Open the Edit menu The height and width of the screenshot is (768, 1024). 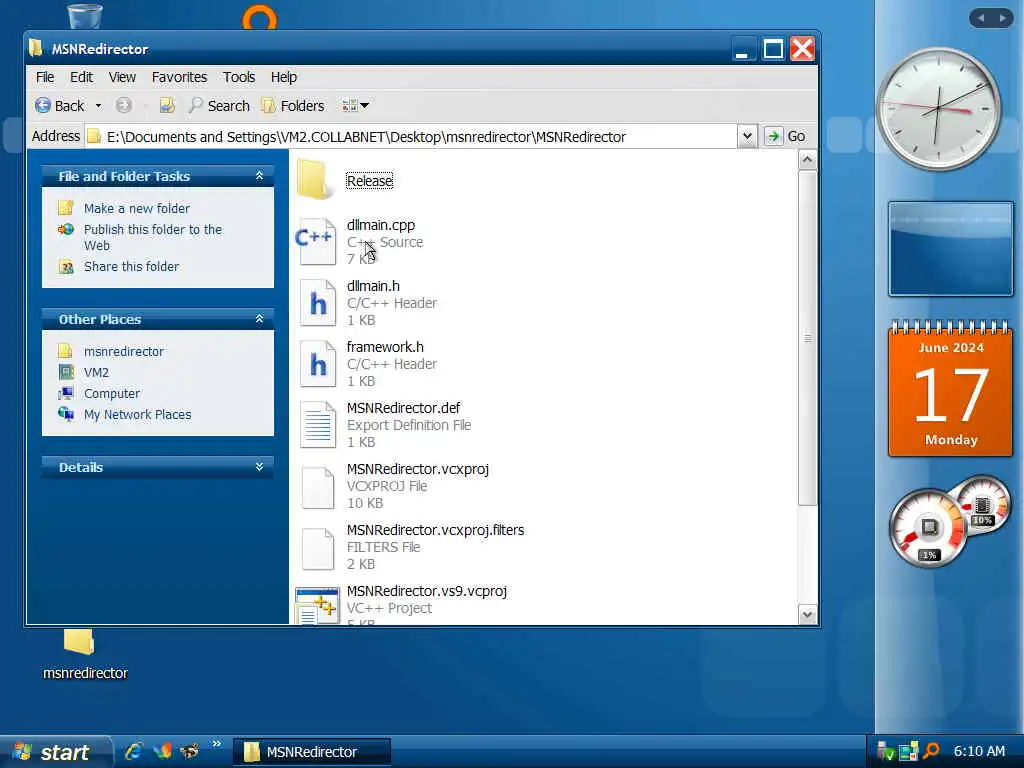[x=81, y=77]
